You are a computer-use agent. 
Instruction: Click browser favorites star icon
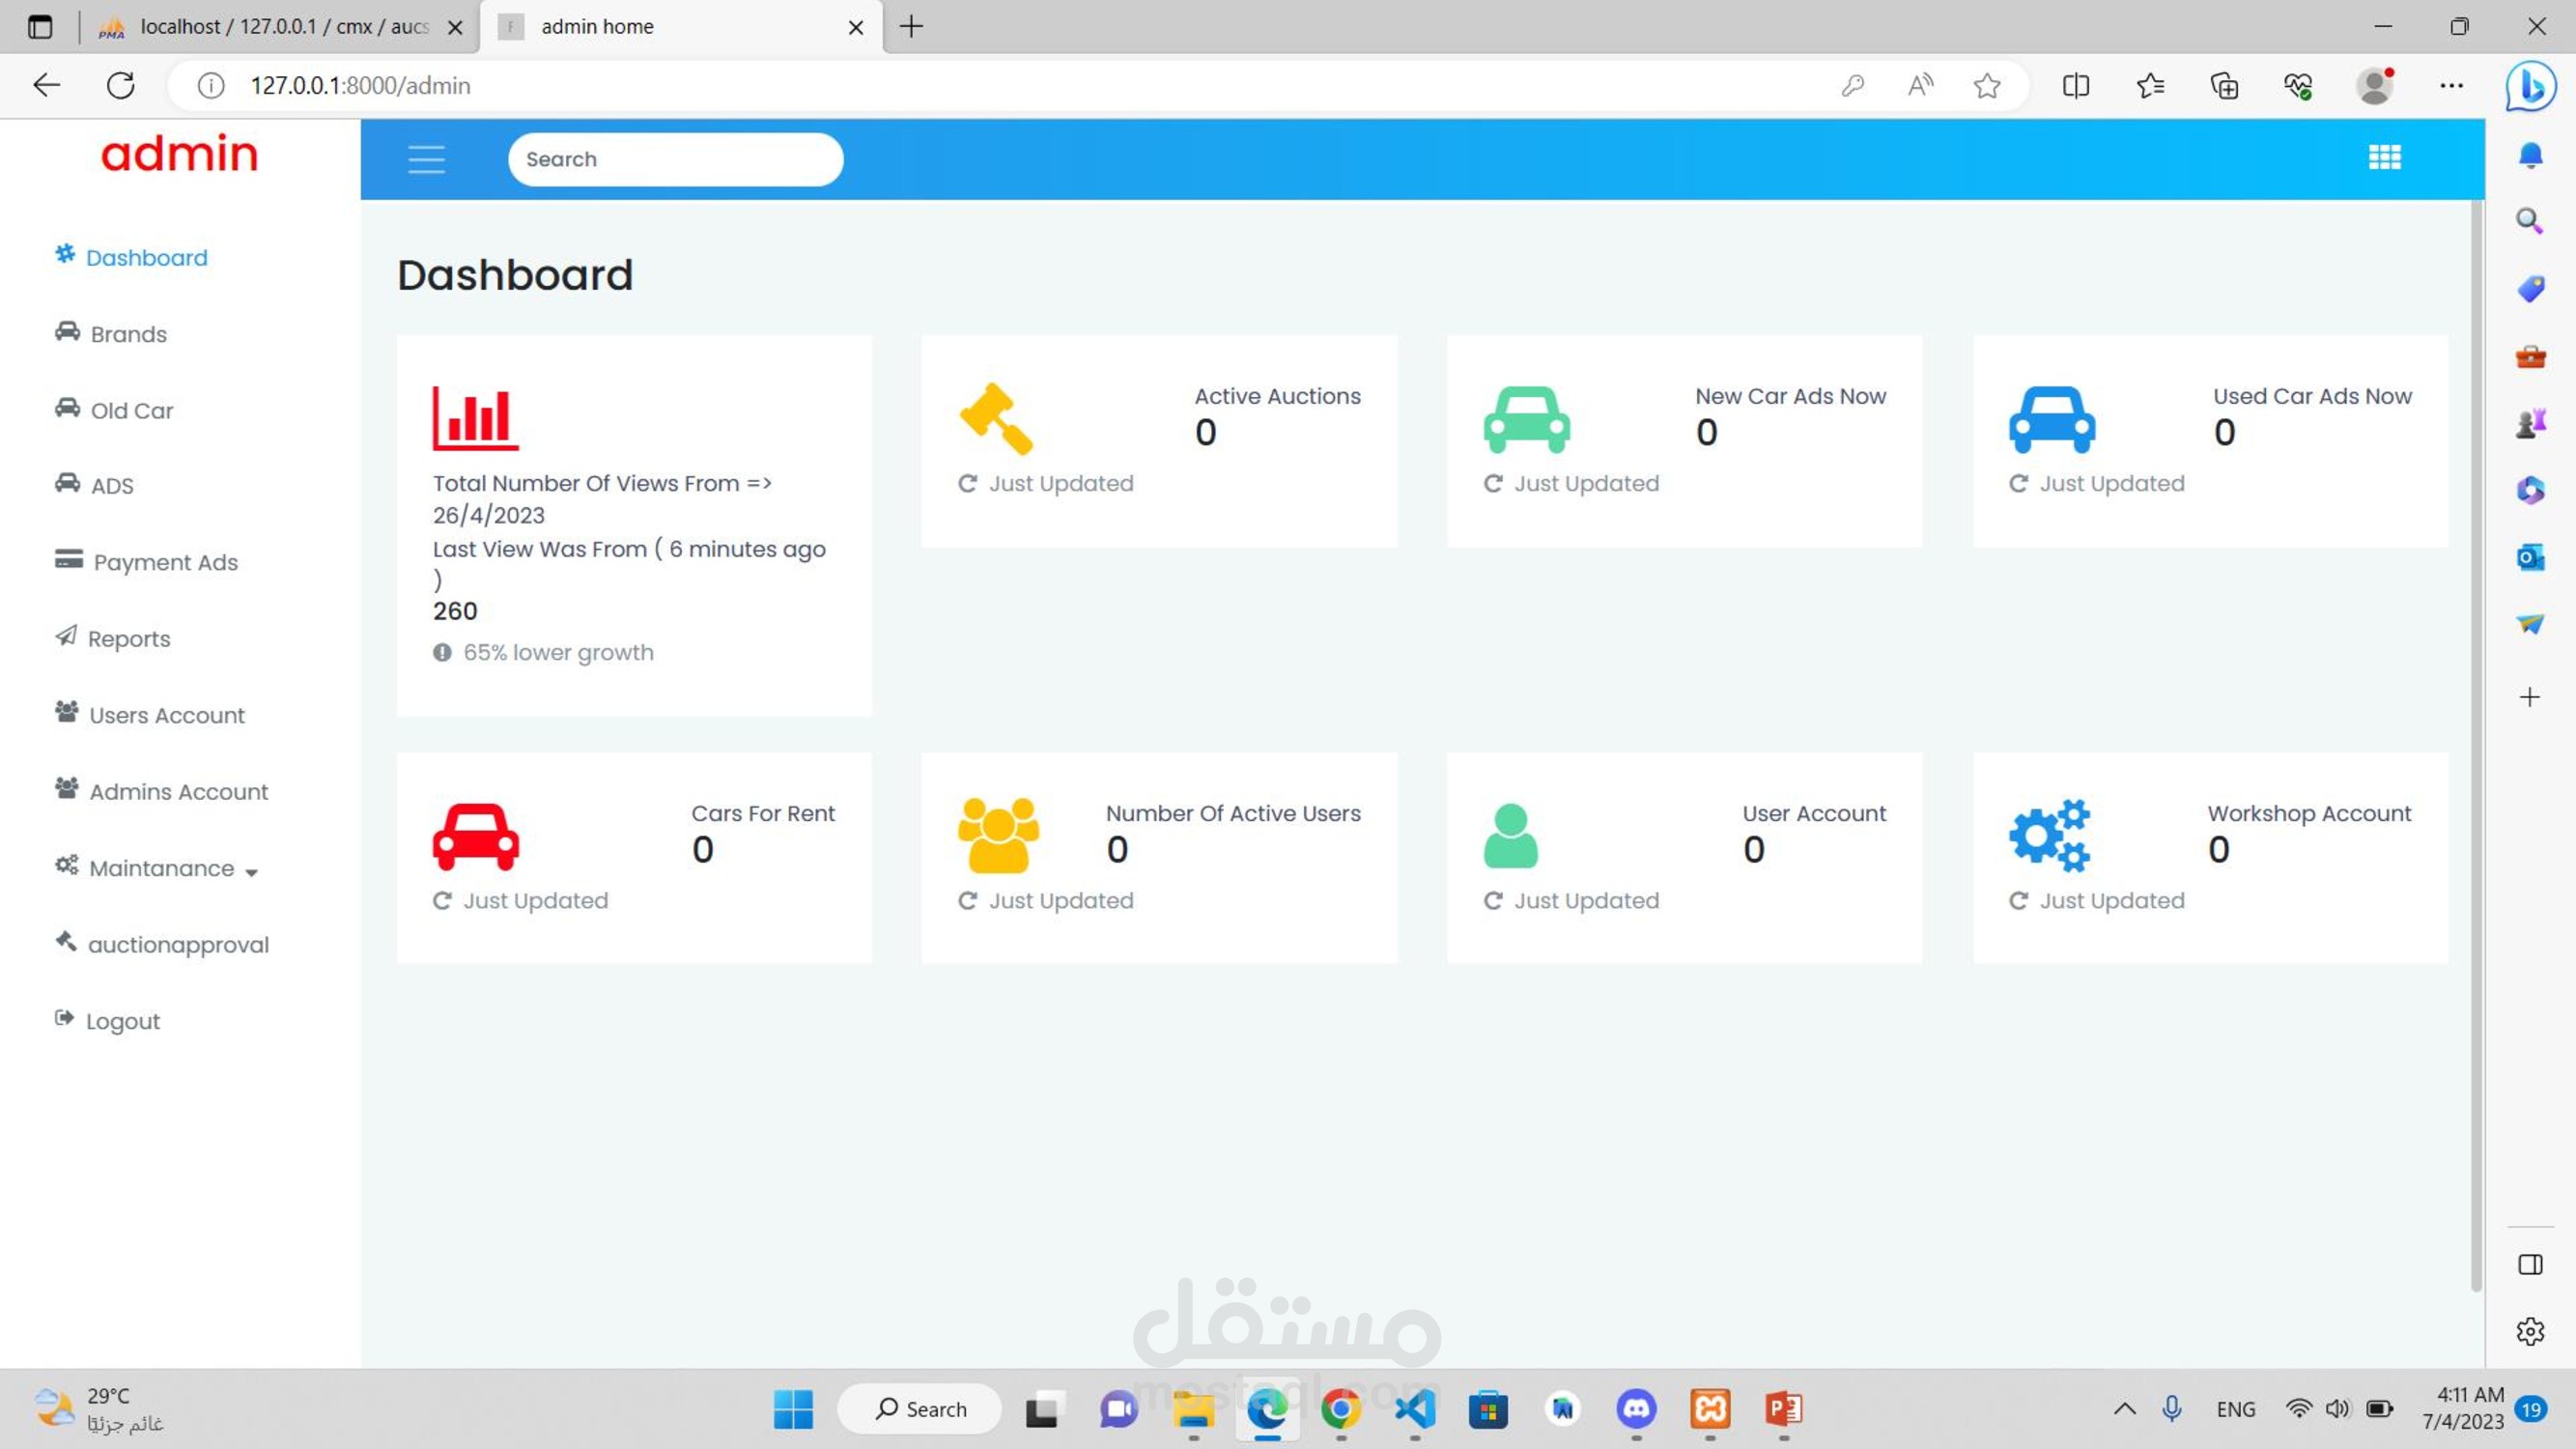[1986, 86]
